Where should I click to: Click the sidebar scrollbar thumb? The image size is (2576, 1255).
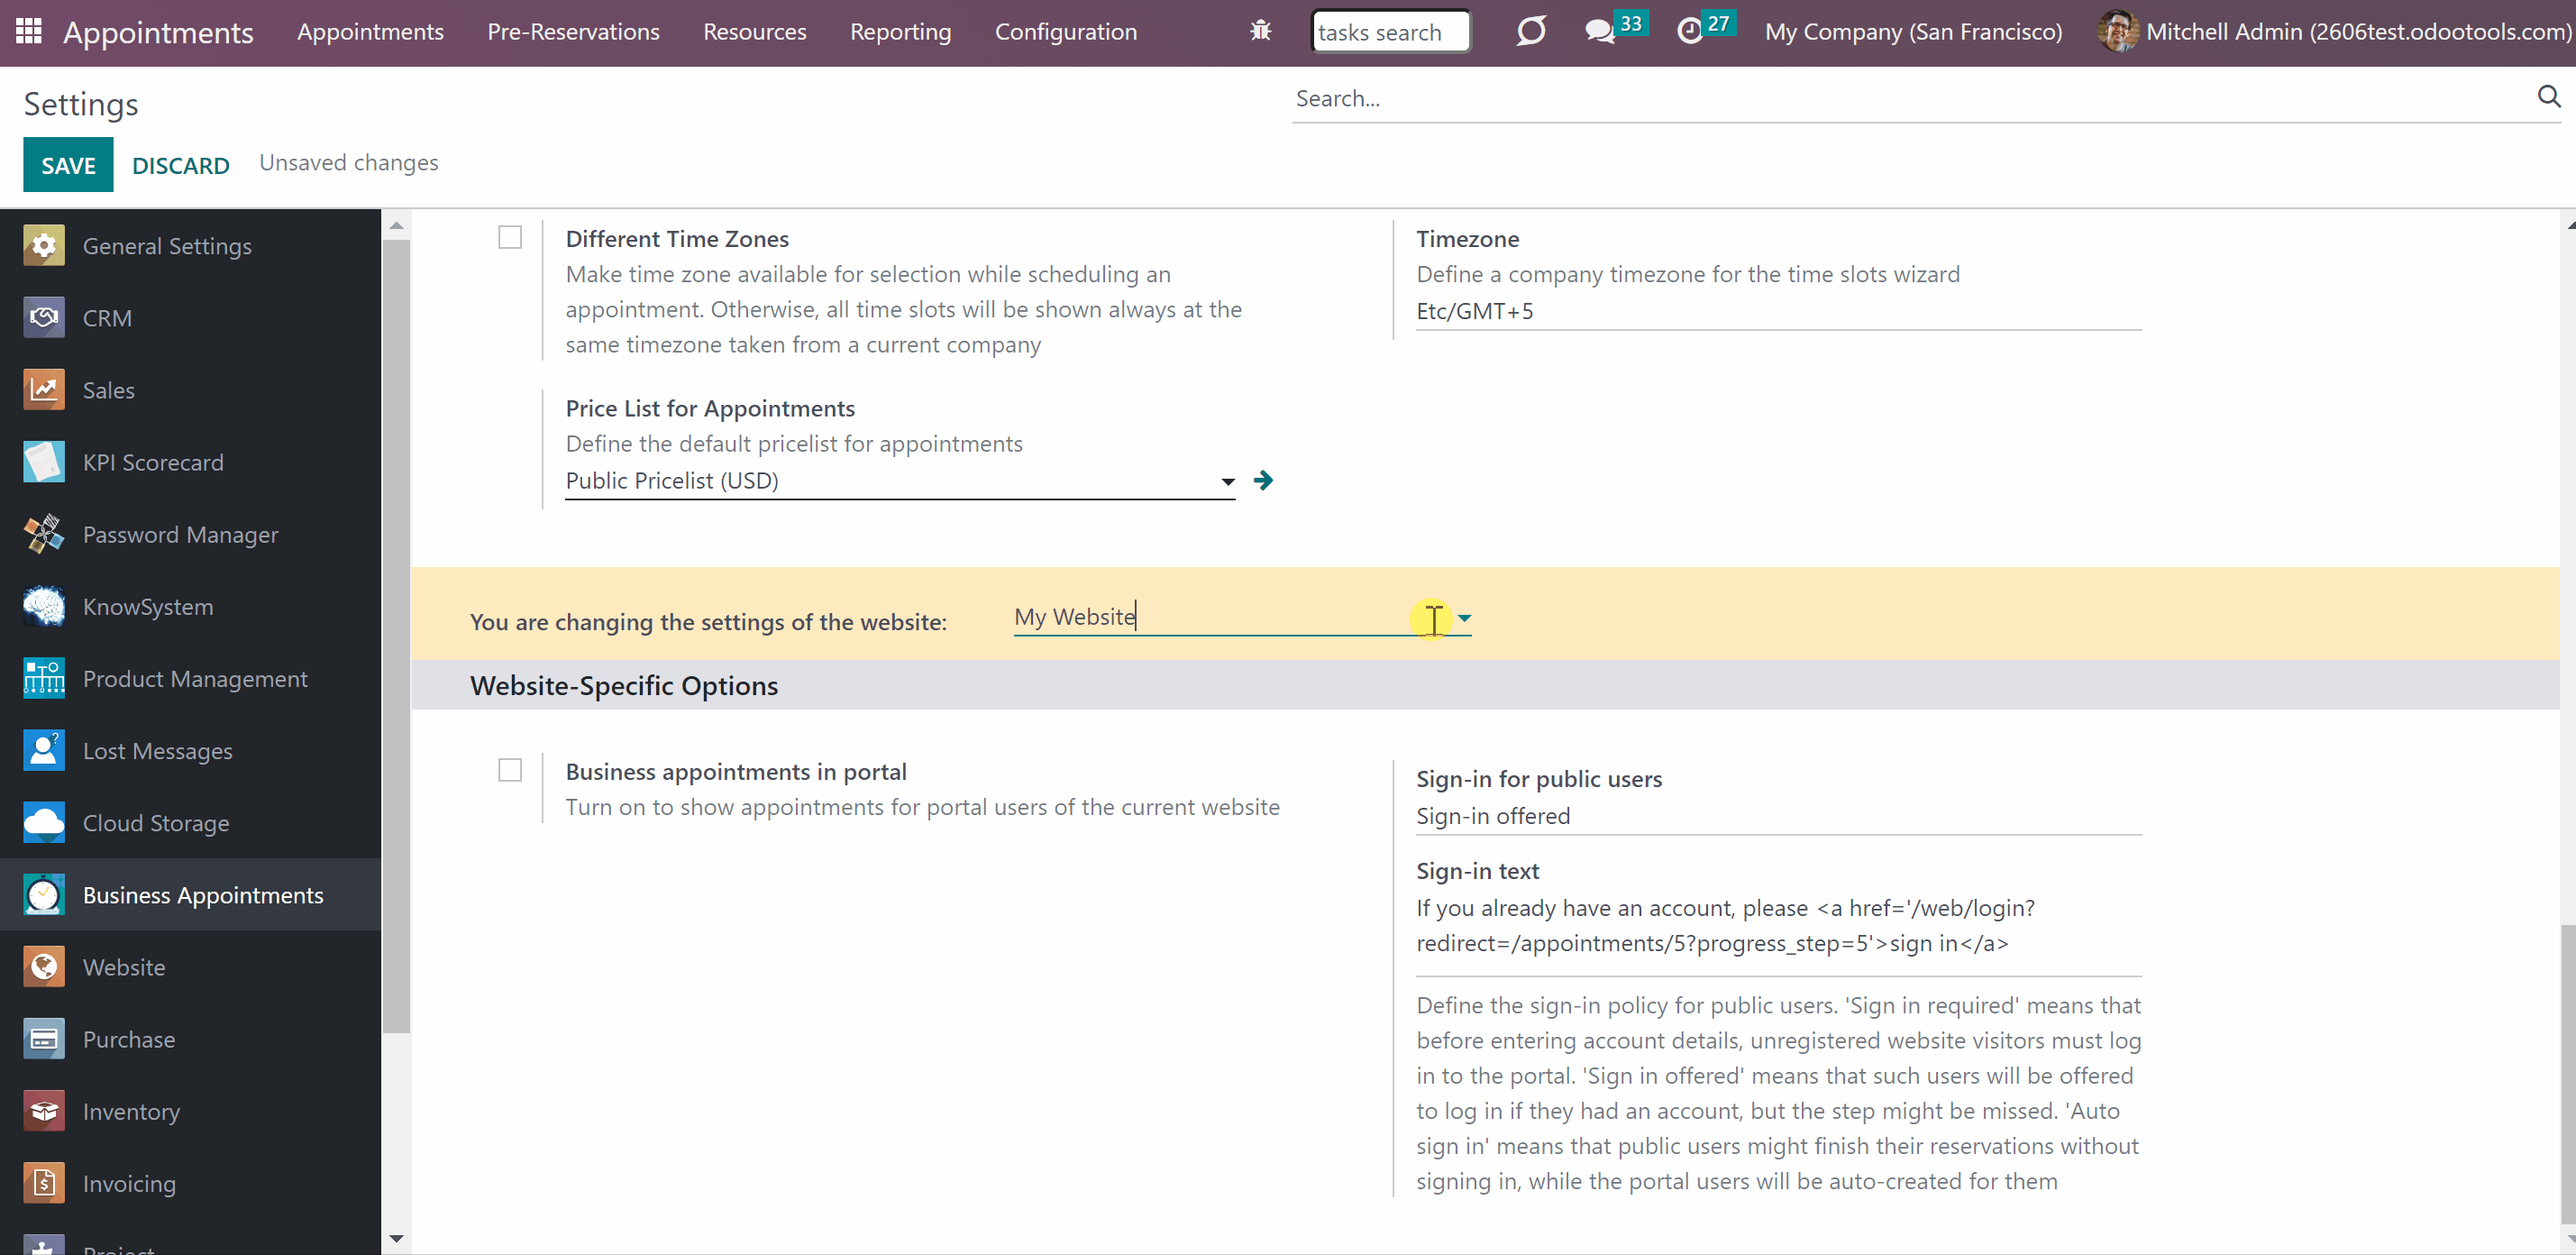tap(396, 635)
